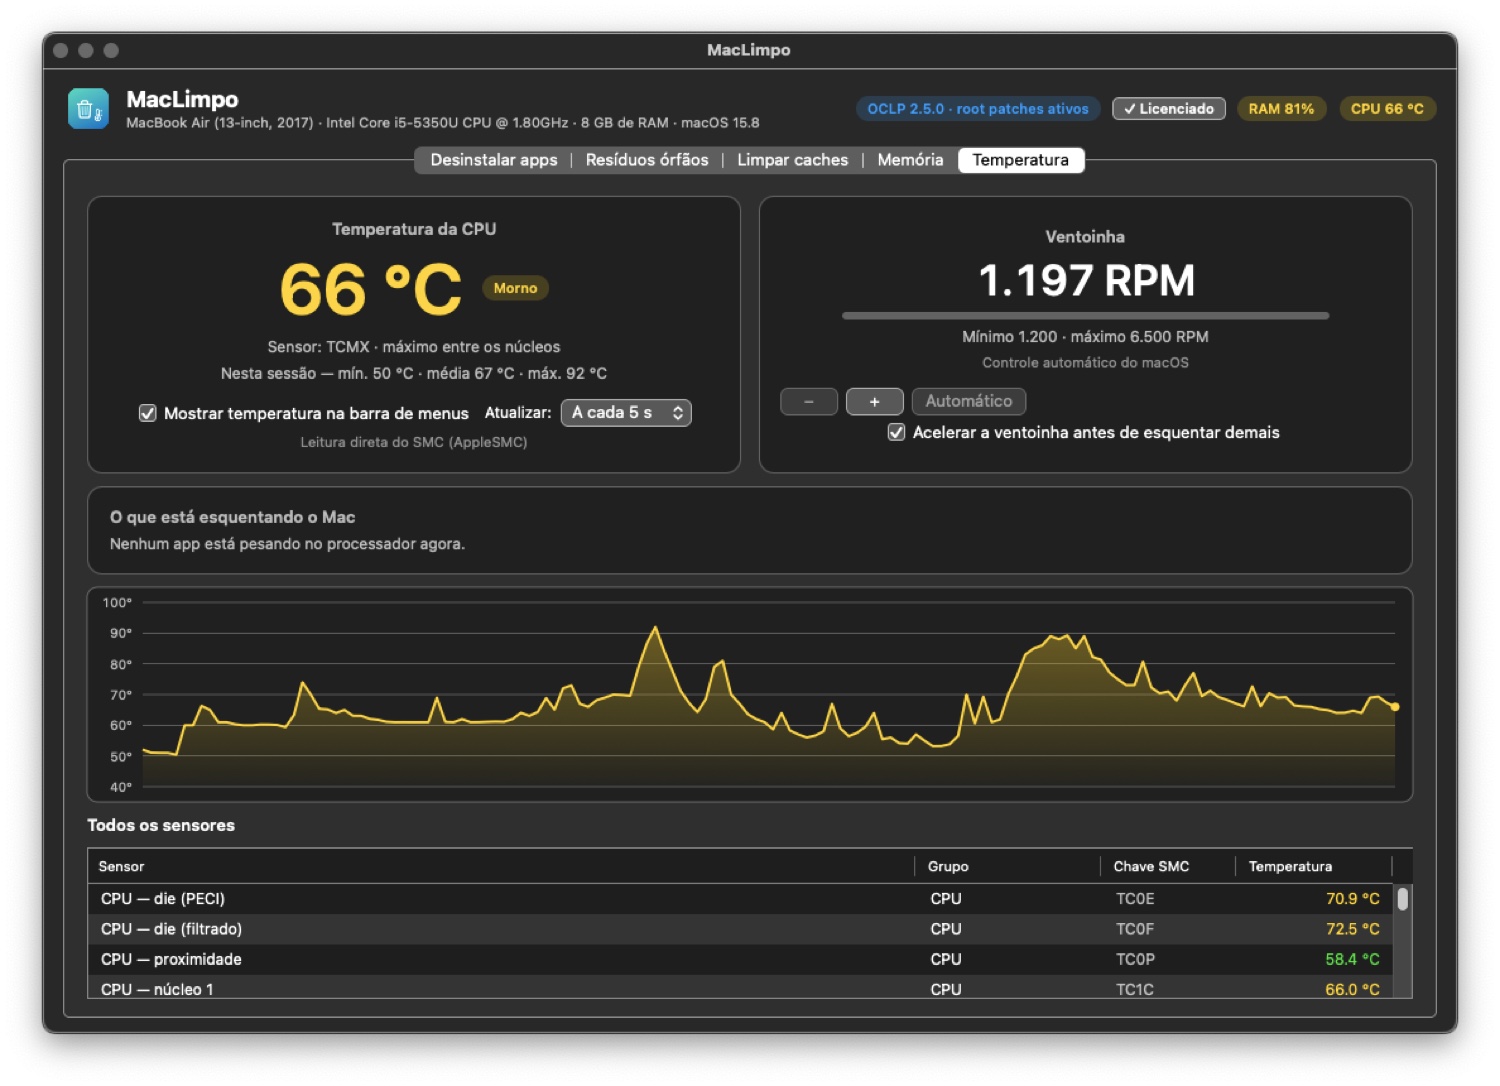Click the latest point on the temperature graph
This screenshot has width=1500, height=1086.
[x=1395, y=707]
